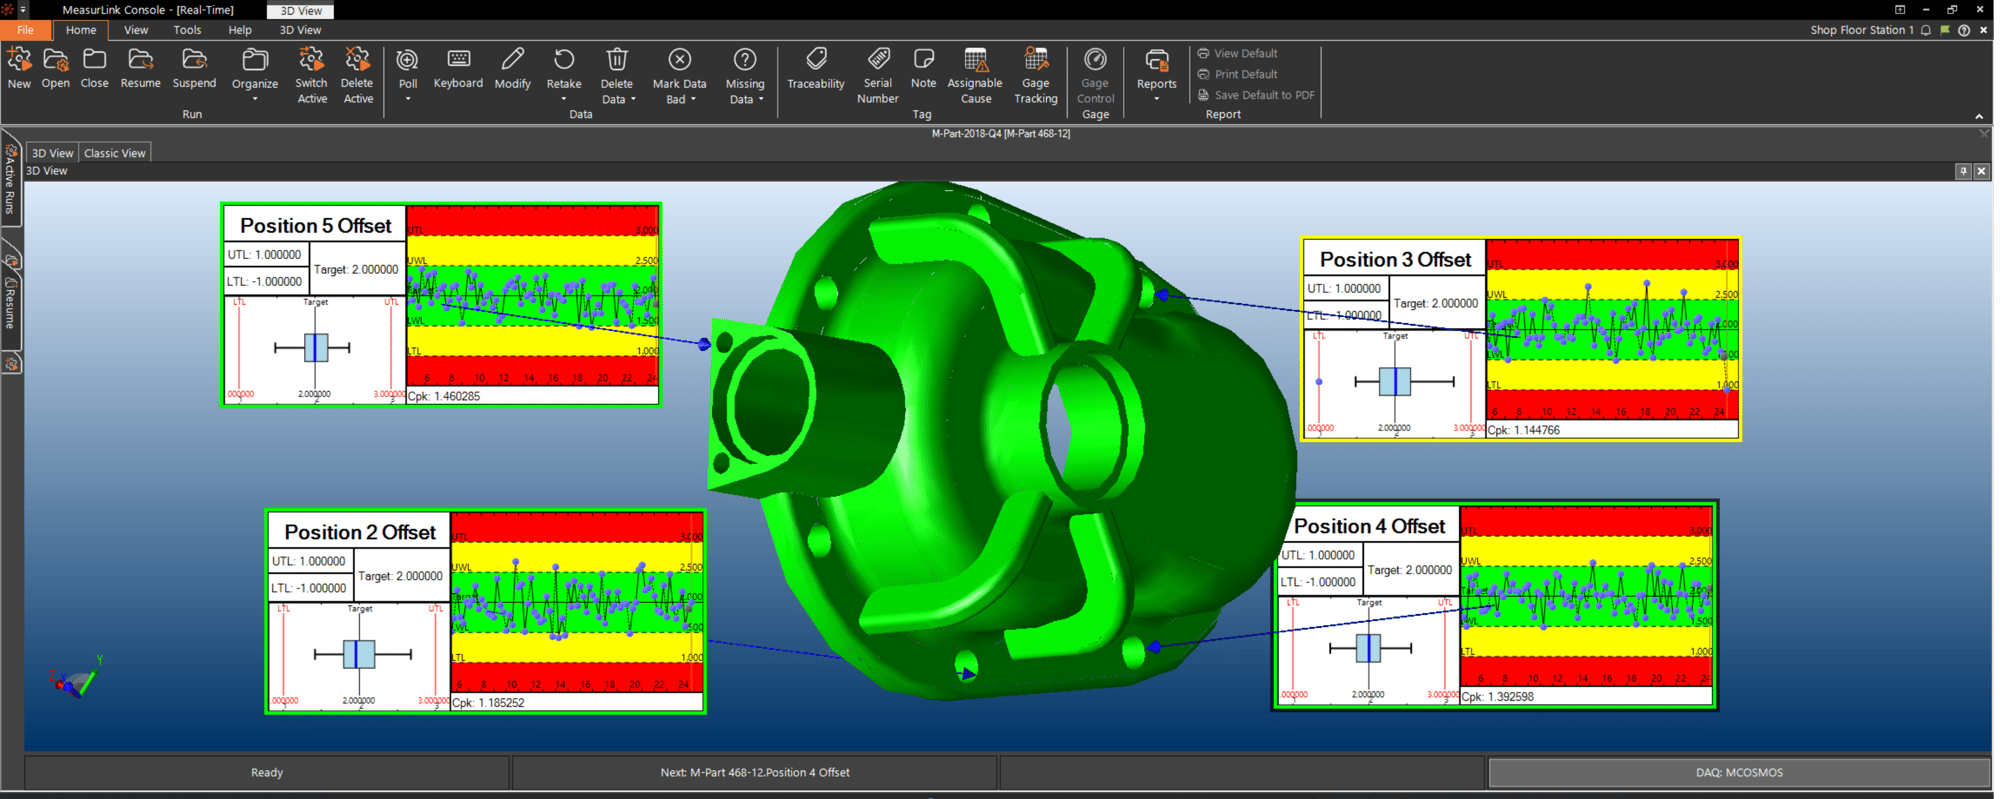Open Missing Data dropdown
2000x799 pixels.
coord(745,75)
